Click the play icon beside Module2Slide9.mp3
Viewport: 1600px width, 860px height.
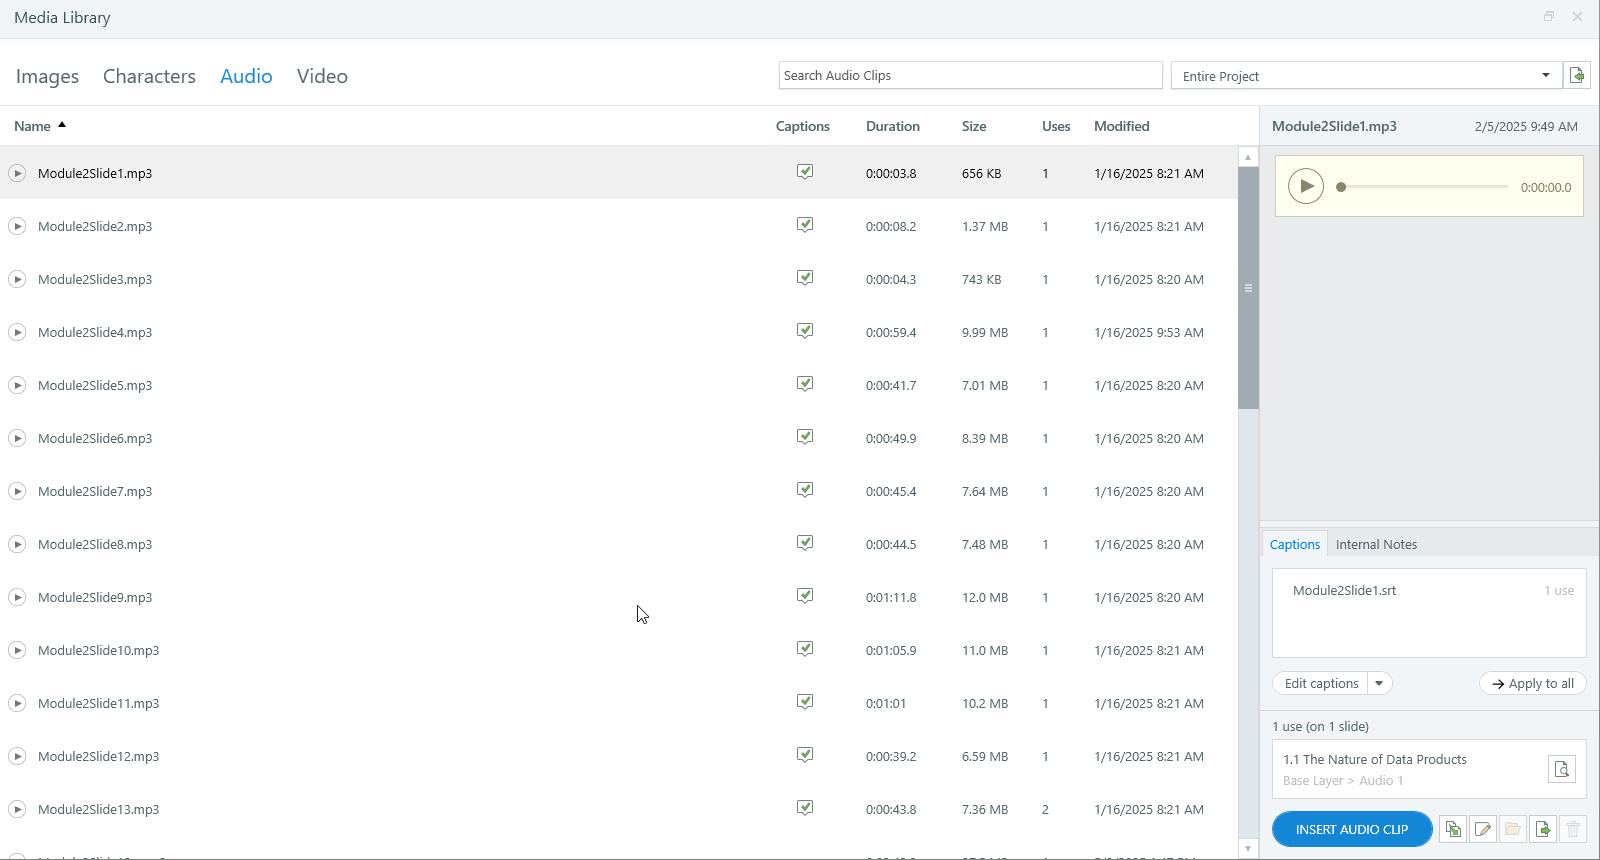(17, 597)
